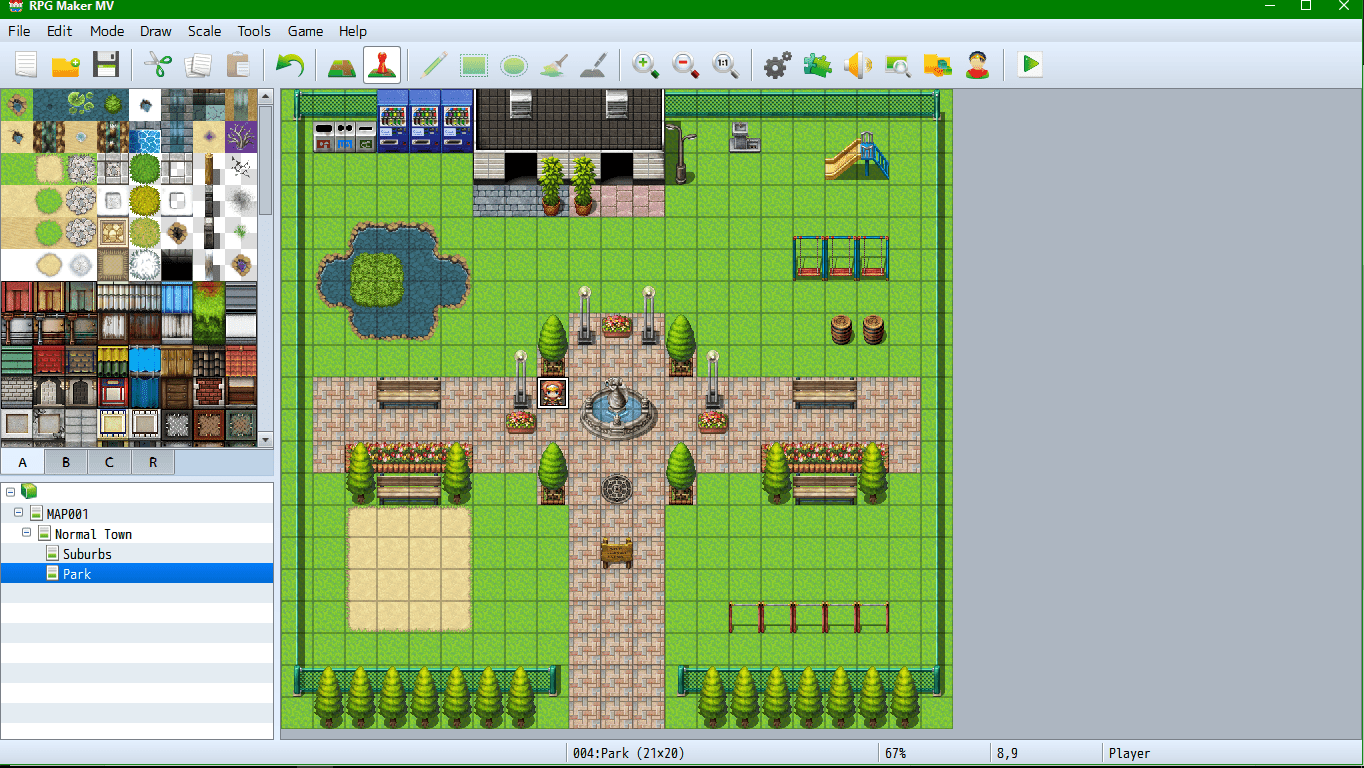Viewport: 1364px width, 768px height.
Task: Select the Suburbs map
Action: 87,554
